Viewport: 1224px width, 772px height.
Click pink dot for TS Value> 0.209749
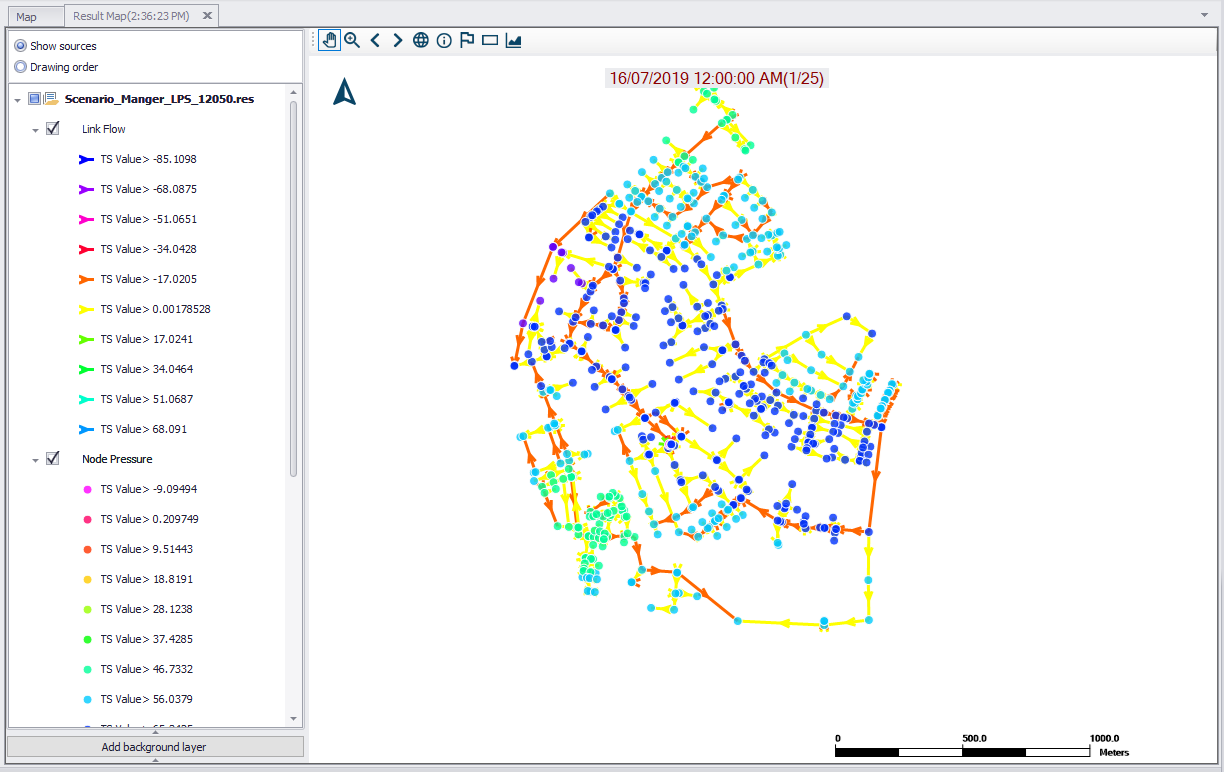[87, 519]
